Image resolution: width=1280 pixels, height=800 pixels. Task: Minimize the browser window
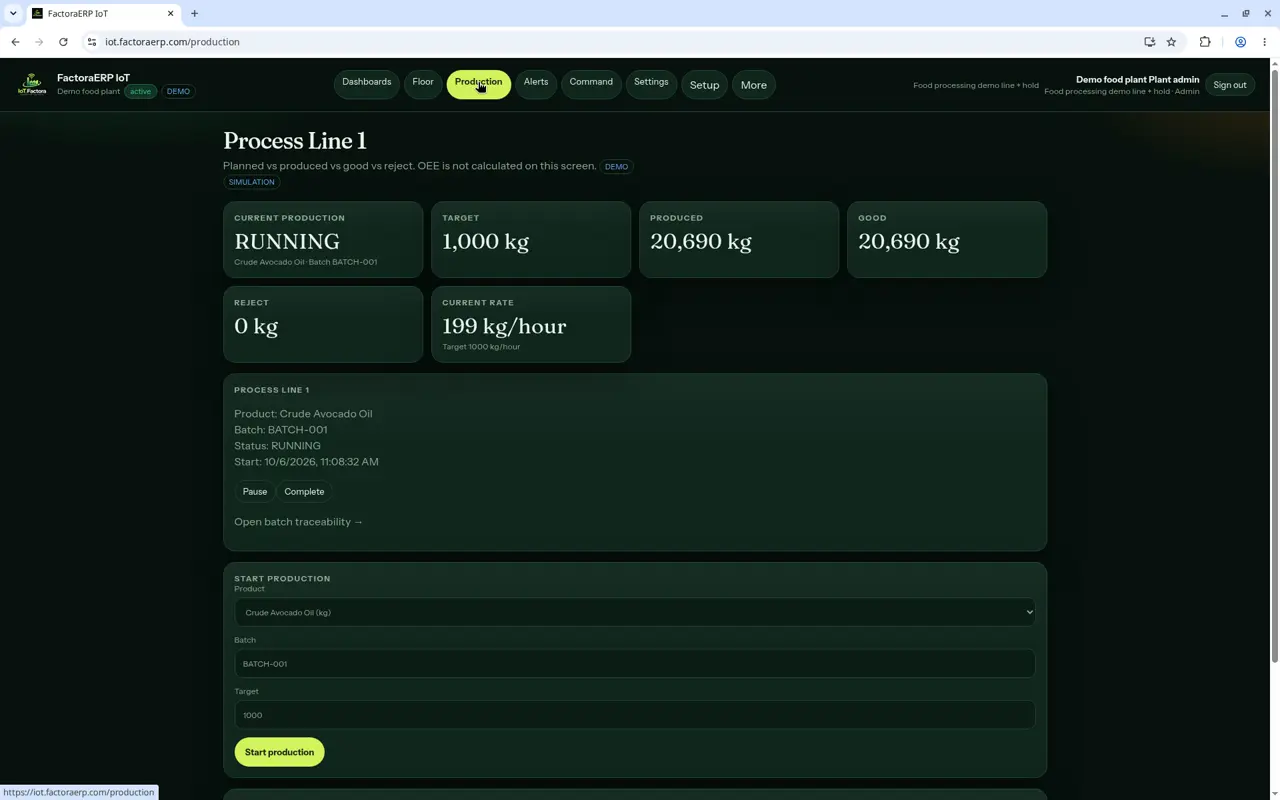tap(1224, 14)
